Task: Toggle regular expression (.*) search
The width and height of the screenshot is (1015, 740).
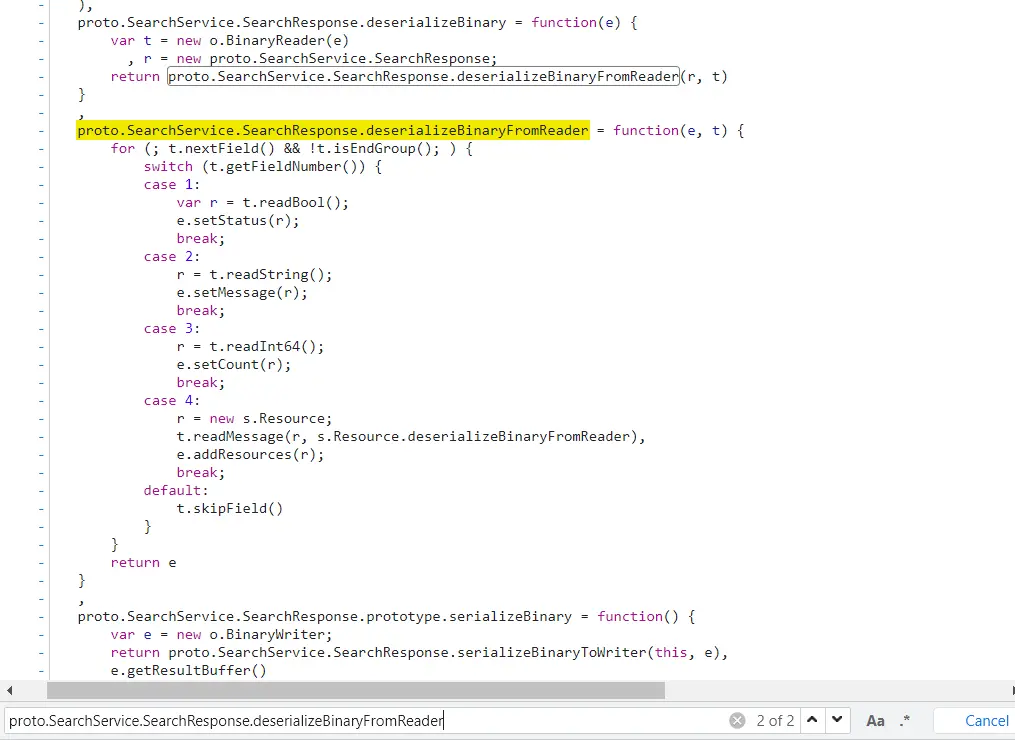Action: [905, 720]
